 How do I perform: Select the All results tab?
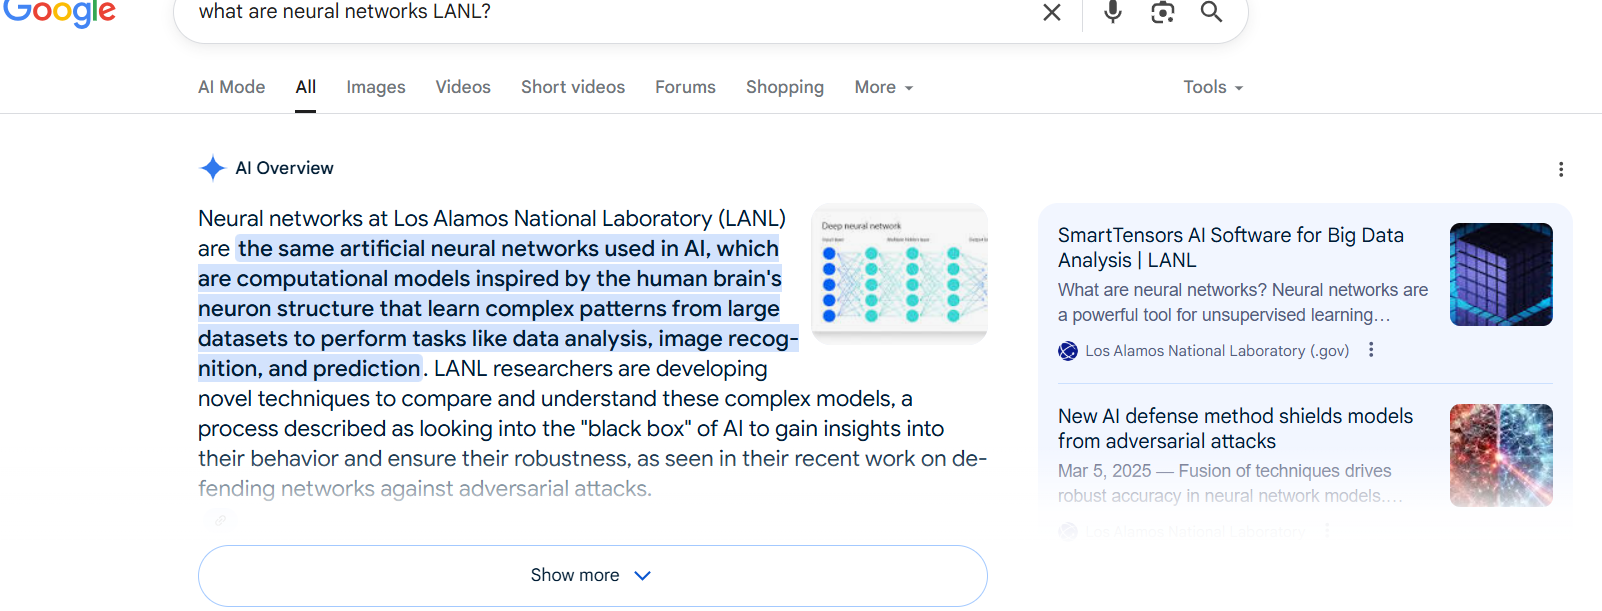tap(306, 87)
